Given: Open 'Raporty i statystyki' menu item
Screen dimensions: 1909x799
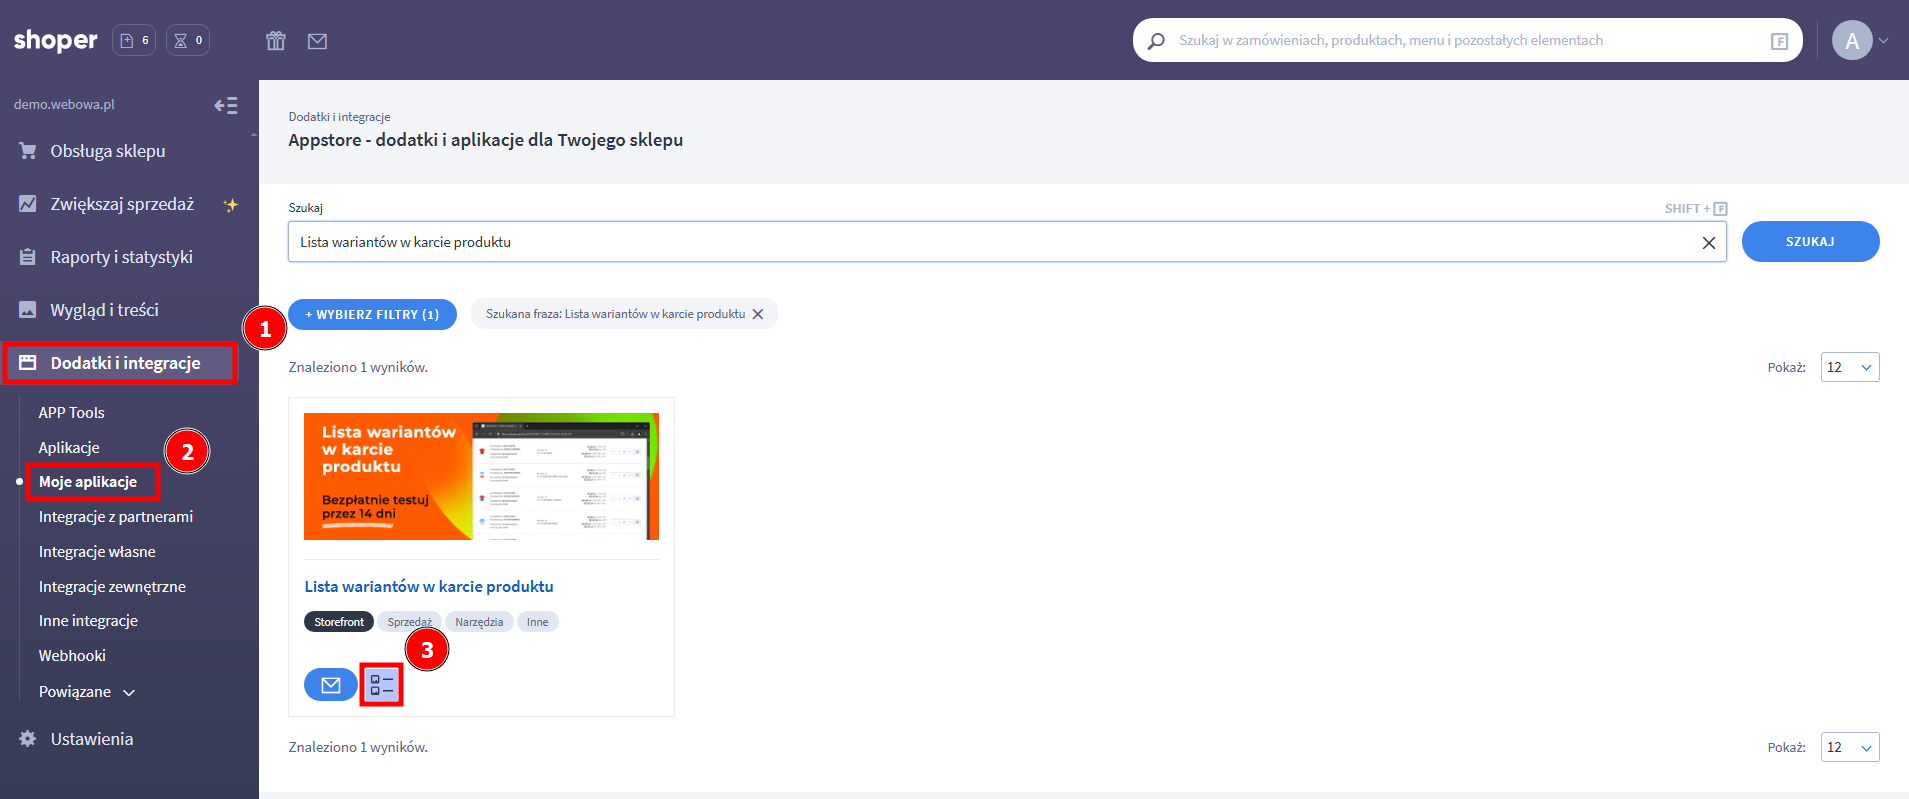Looking at the screenshot, I should tap(121, 257).
